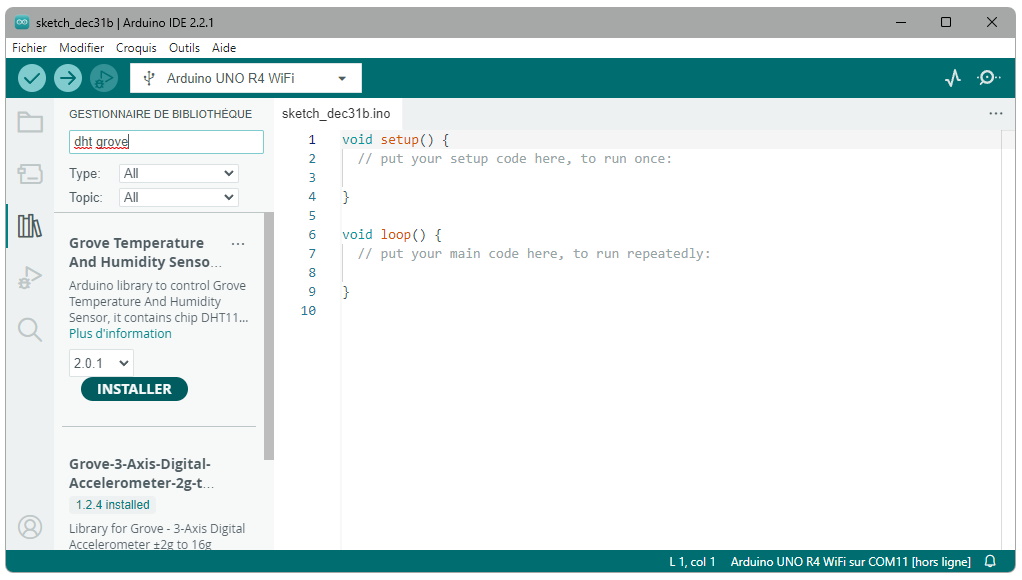Open the Croquis menu
1022x580 pixels.
[136, 47]
